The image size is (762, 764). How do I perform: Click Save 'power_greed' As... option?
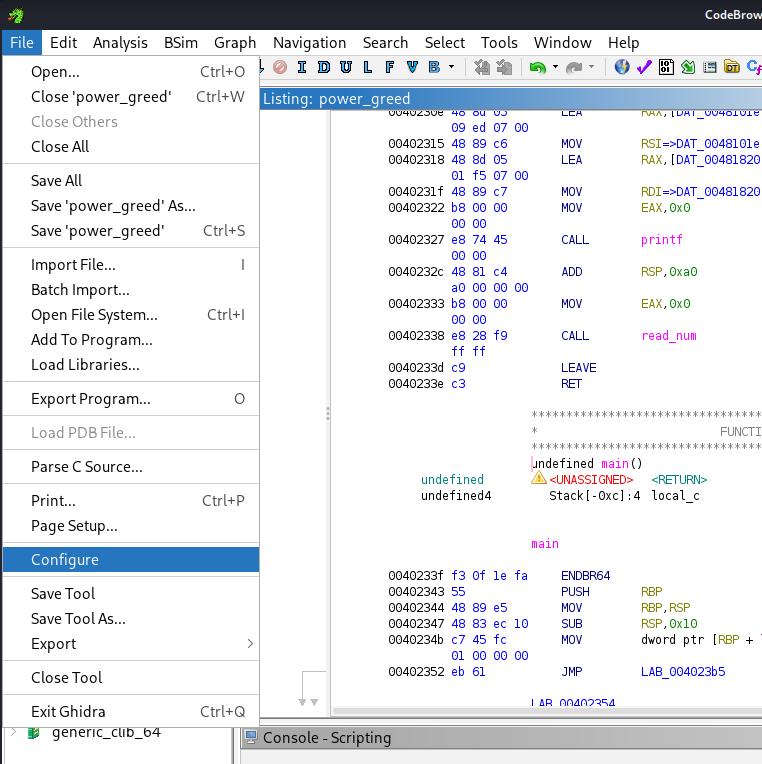point(113,206)
